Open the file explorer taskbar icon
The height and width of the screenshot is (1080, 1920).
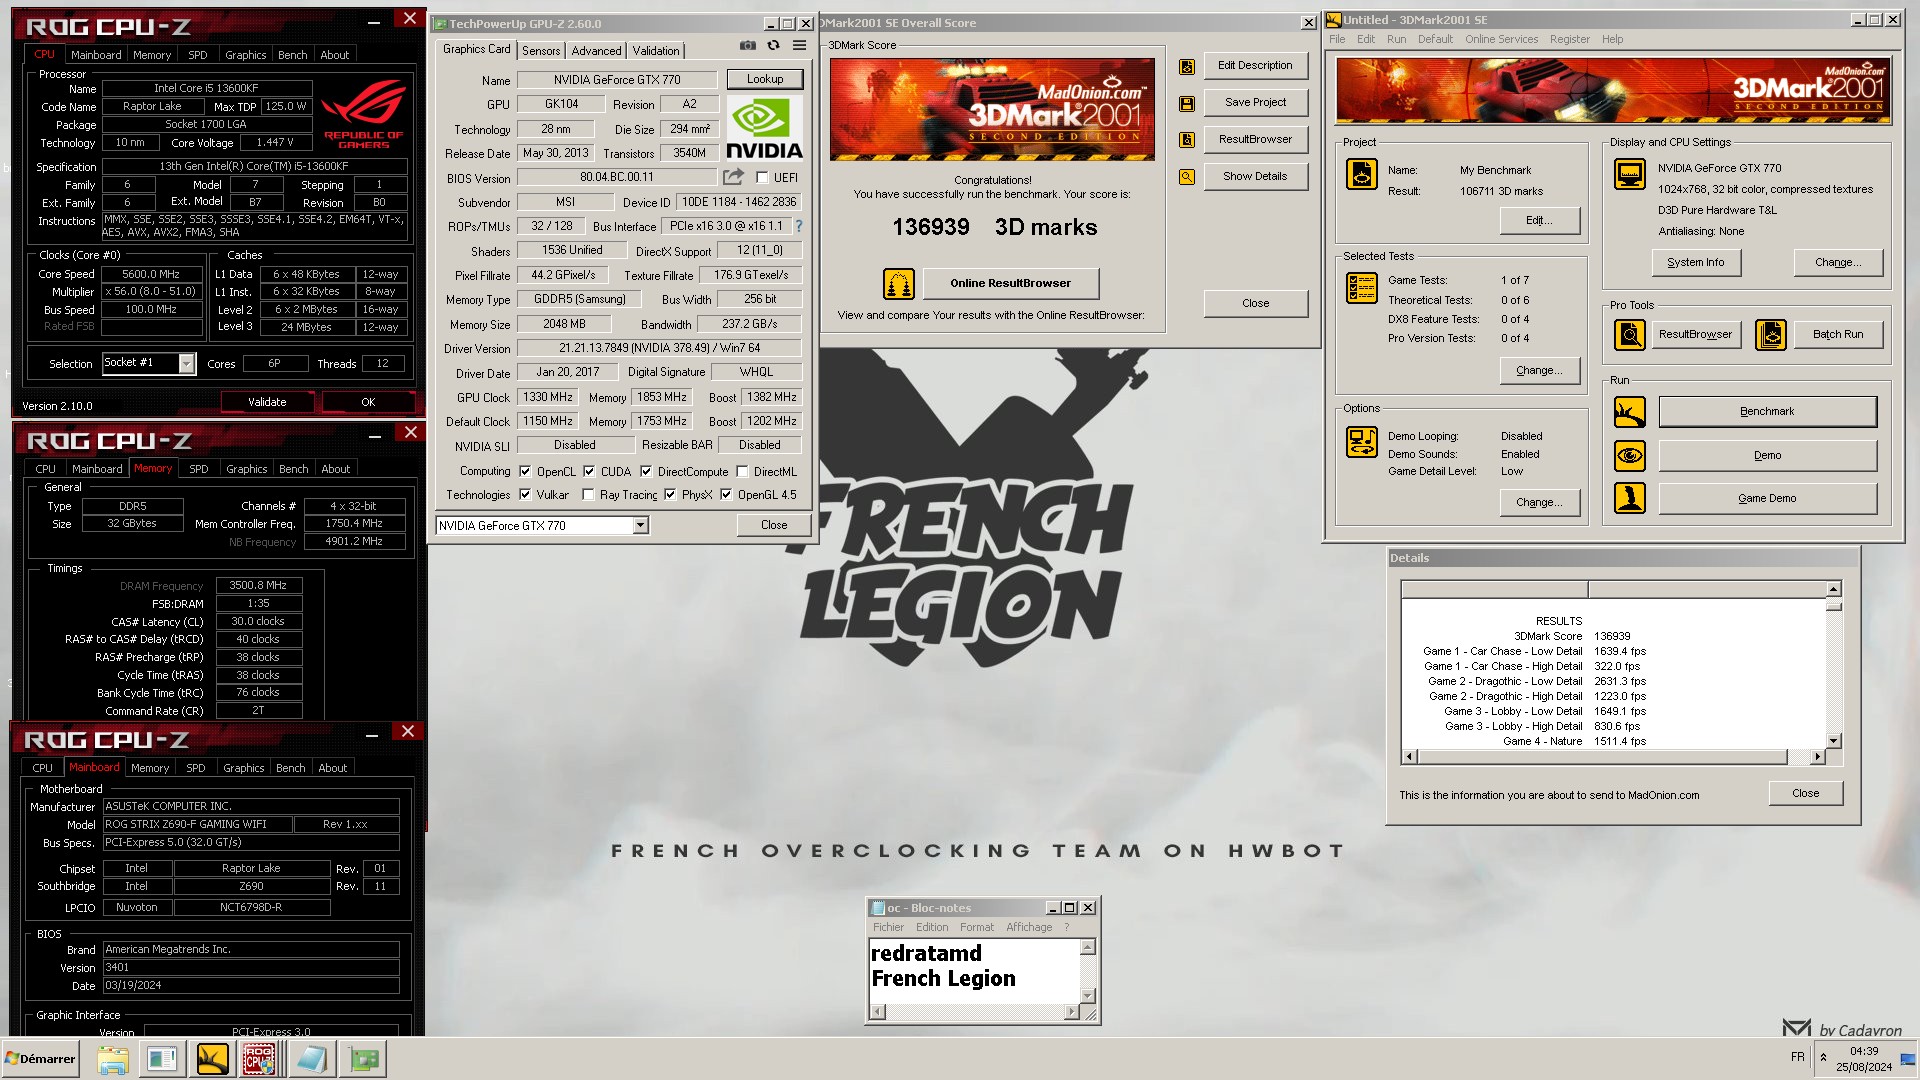coord(113,1059)
